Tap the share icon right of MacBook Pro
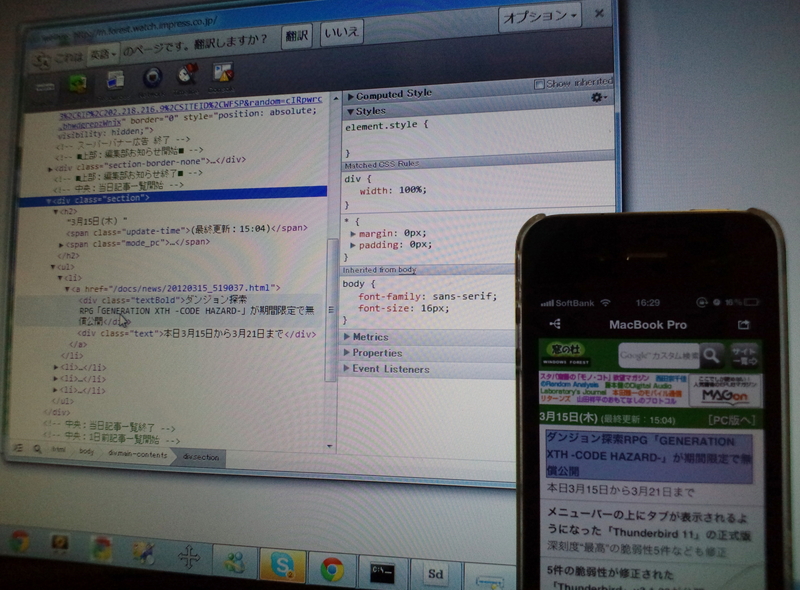 coord(743,324)
